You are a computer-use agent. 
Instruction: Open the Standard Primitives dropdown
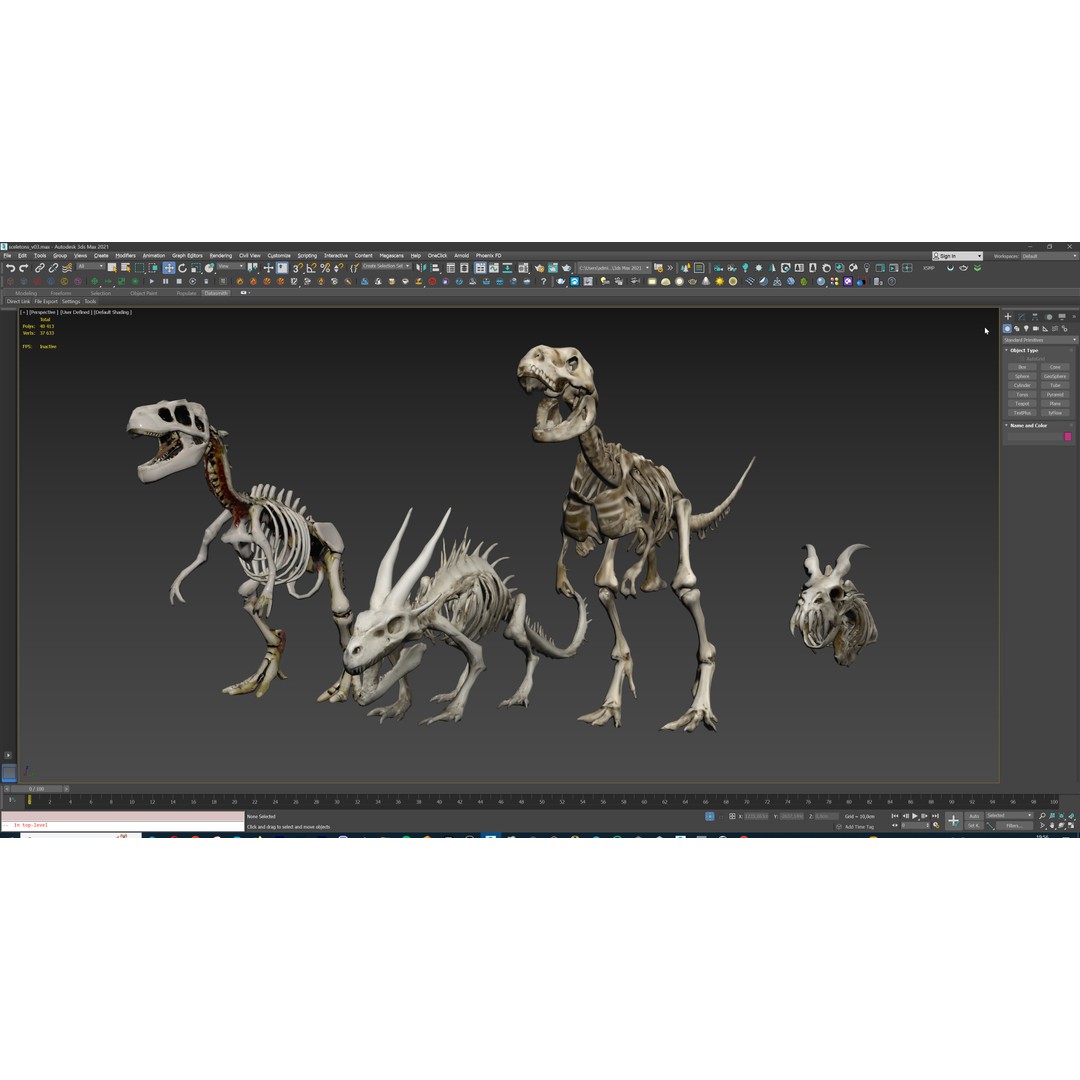click(1039, 340)
